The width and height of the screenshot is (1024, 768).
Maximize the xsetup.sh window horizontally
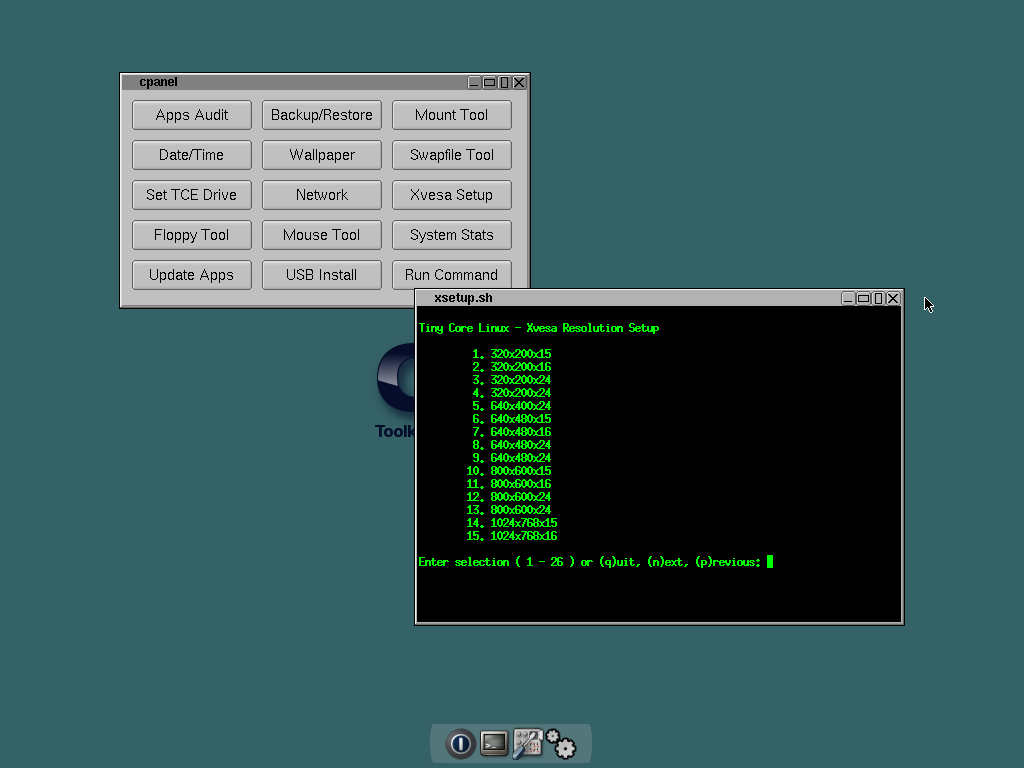click(x=863, y=298)
